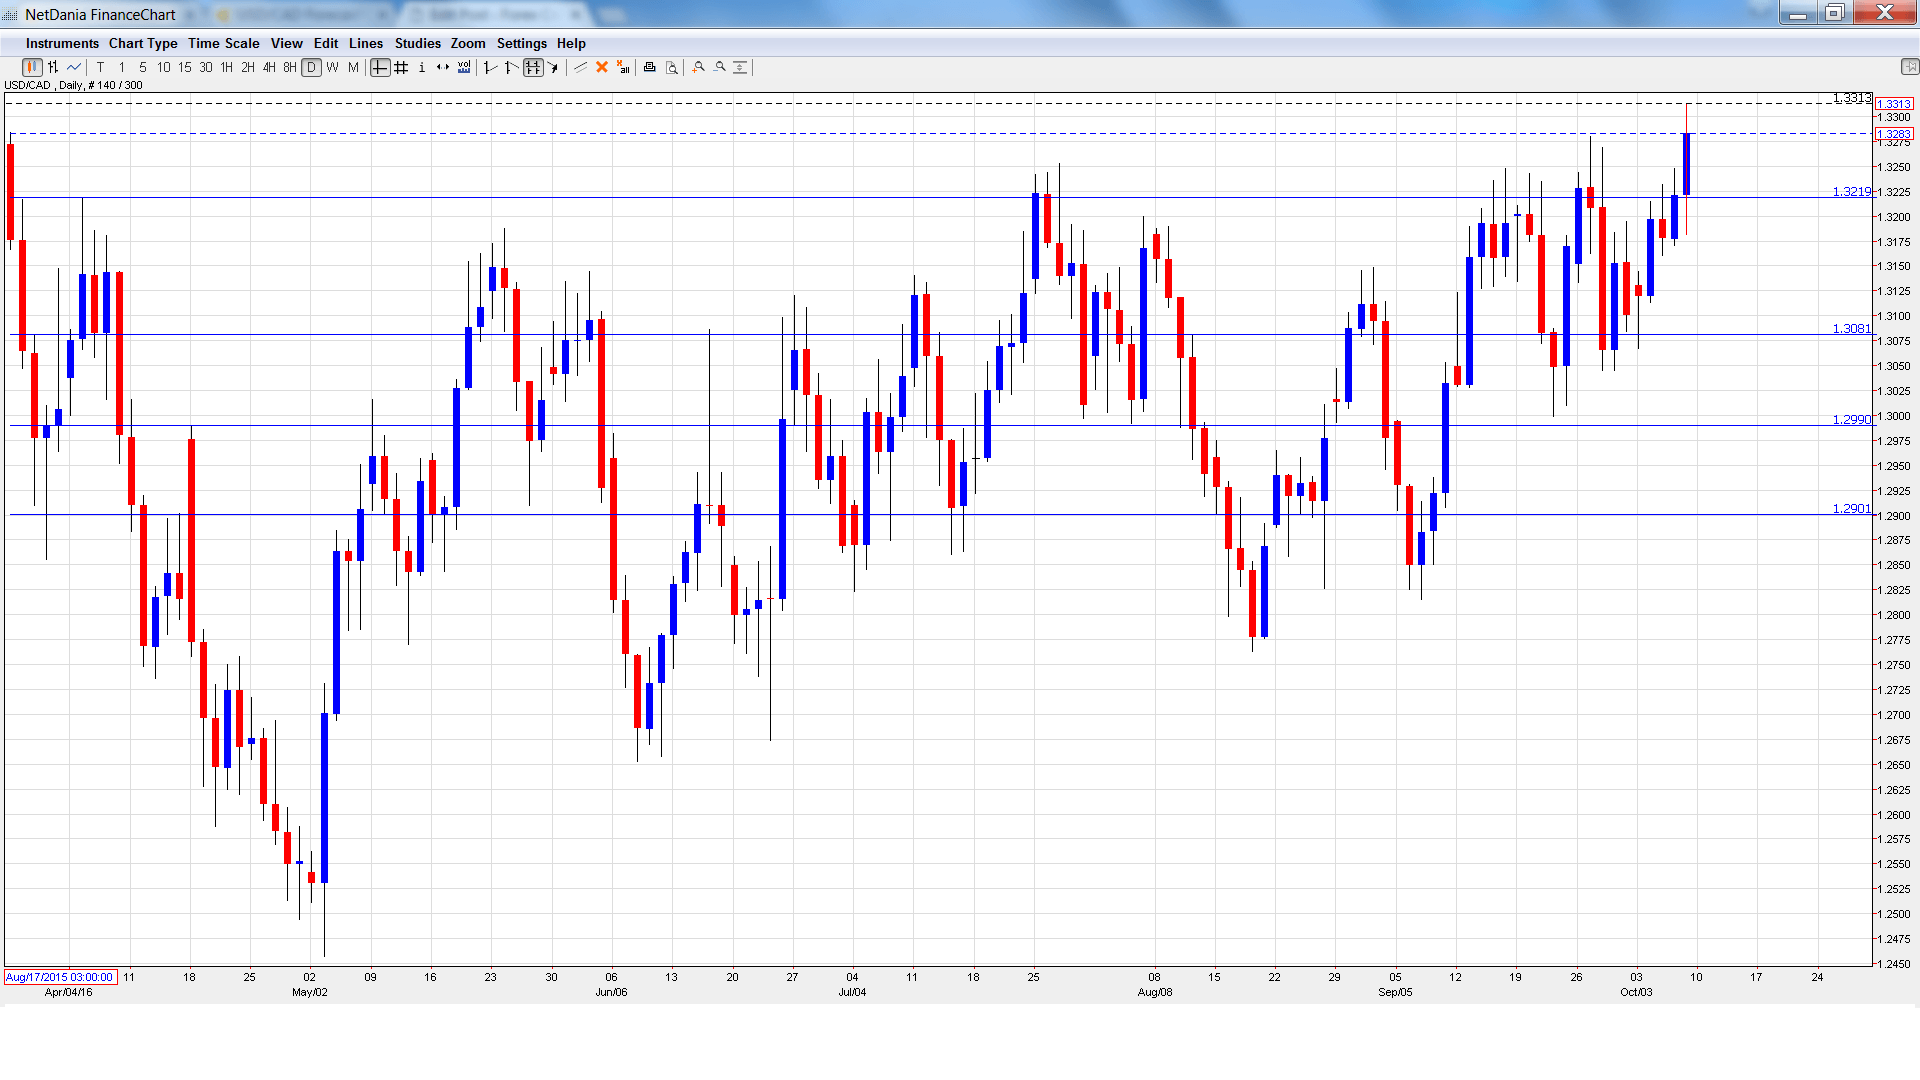
Task: Switch to the weekly W timeframe
Action: pyautogui.click(x=332, y=67)
